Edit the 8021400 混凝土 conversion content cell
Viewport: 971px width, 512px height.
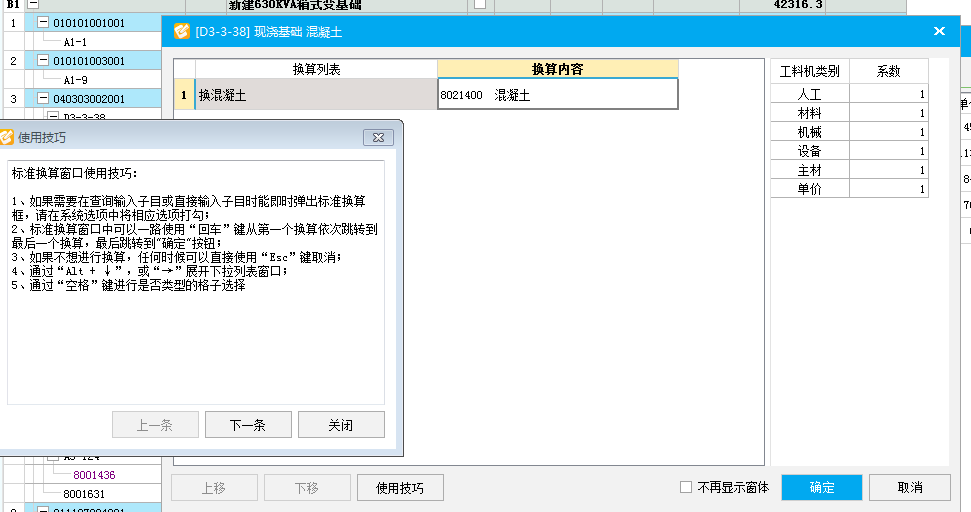(557, 95)
